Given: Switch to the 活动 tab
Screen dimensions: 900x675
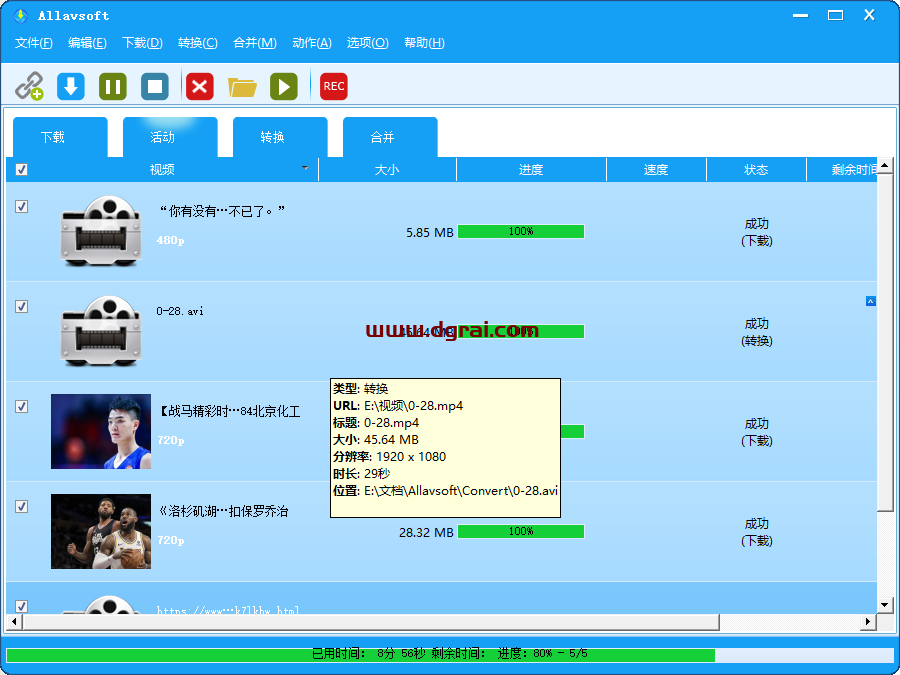Looking at the screenshot, I should click(170, 137).
